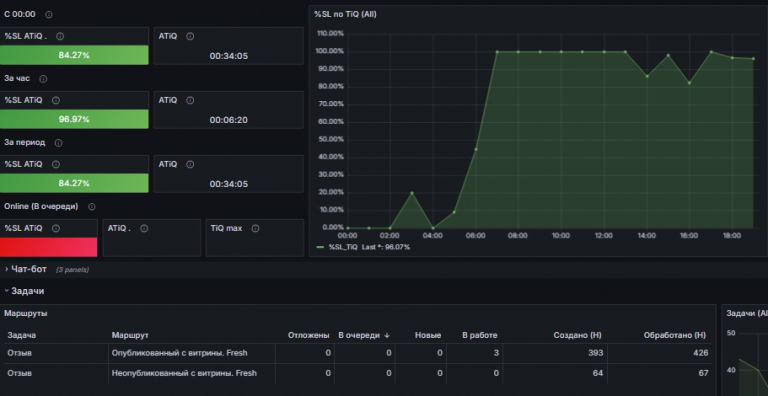Click info icon on %SL ATiQ 96.97% panel
Screen dimensions: 768x396
[56, 100]
